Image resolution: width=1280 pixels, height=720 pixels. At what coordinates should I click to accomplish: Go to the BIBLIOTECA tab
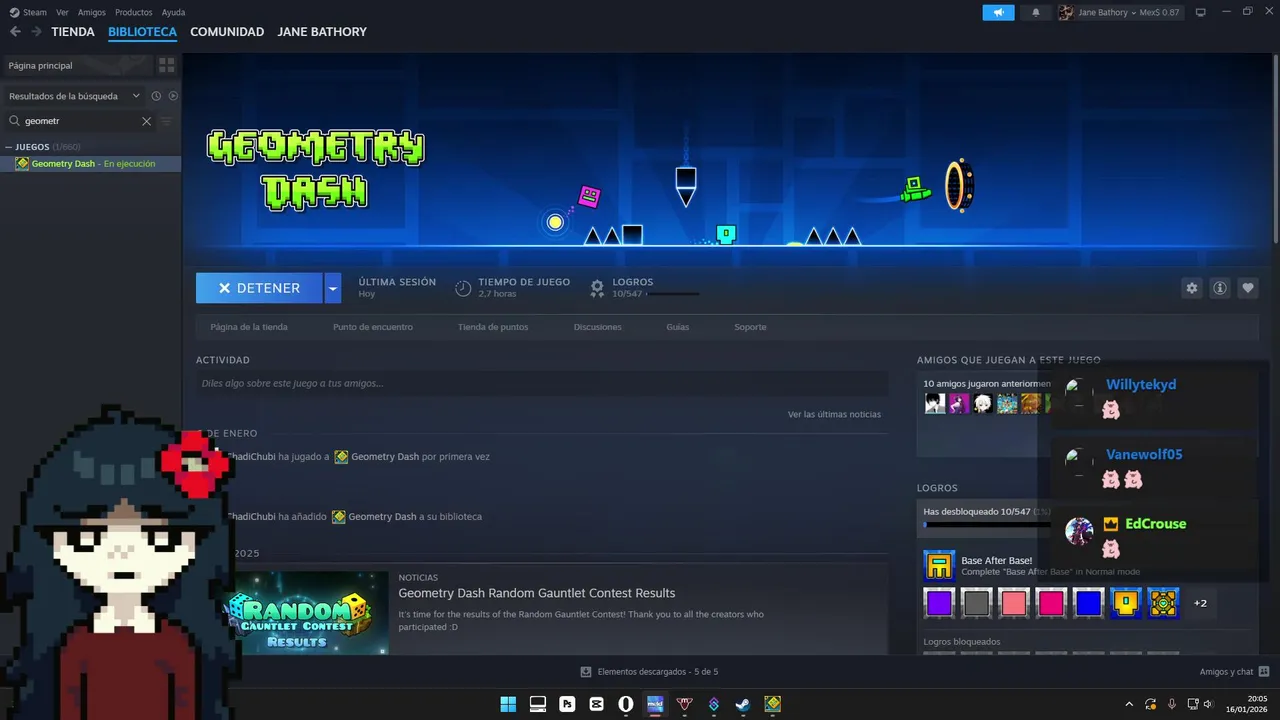[142, 32]
